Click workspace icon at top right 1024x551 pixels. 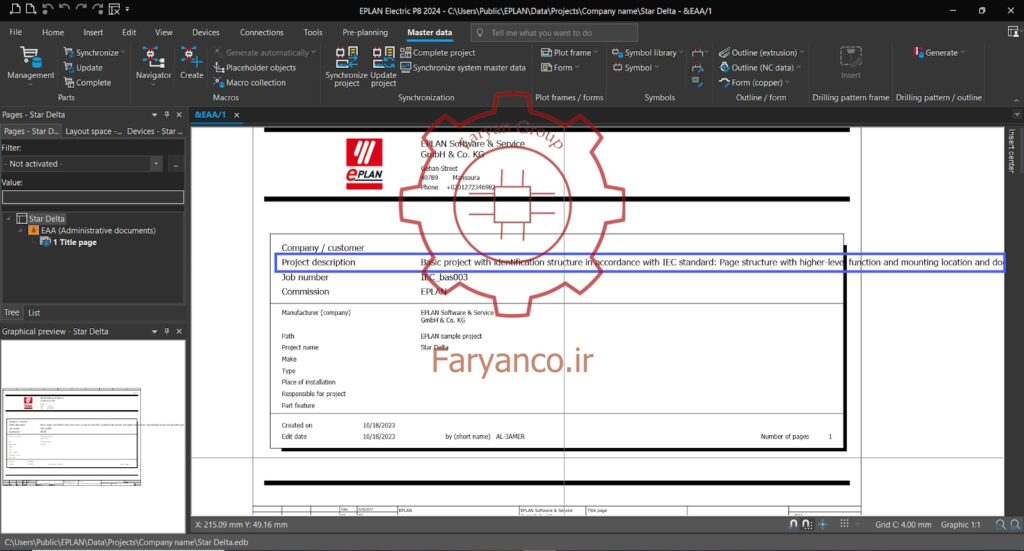(x=1013, y=31)
